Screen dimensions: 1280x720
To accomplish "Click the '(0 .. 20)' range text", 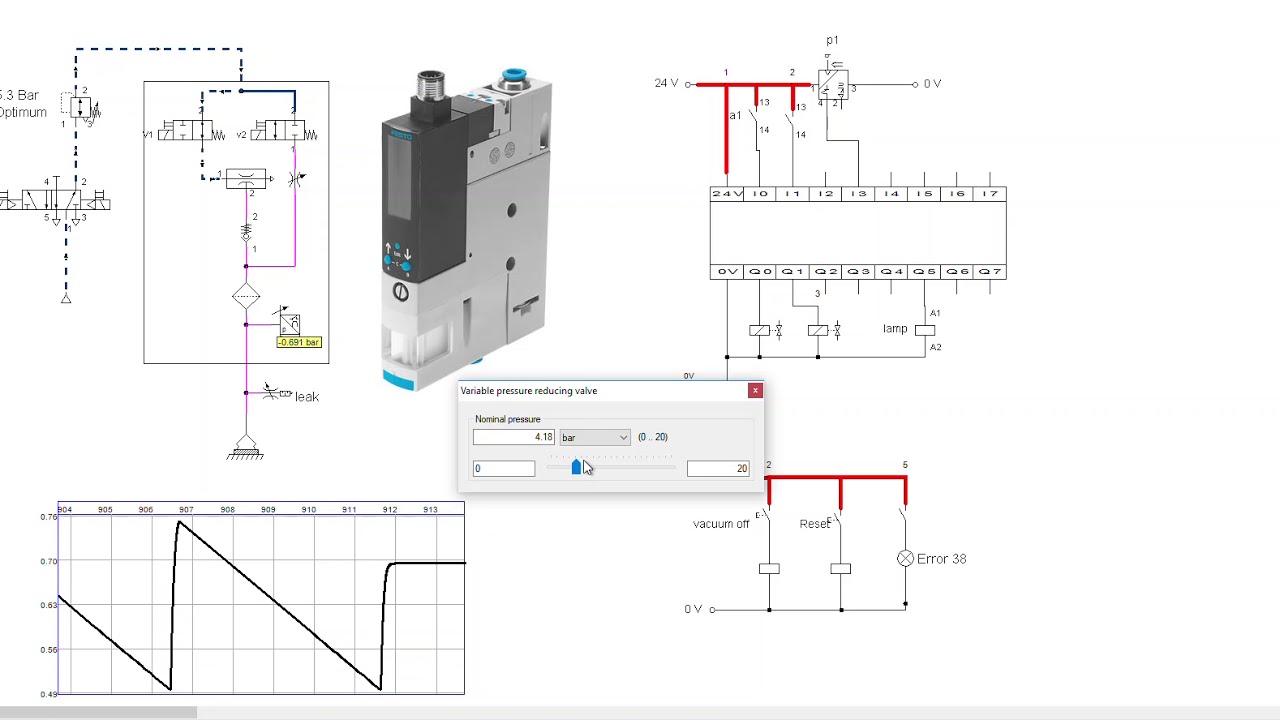I will 653,437.
